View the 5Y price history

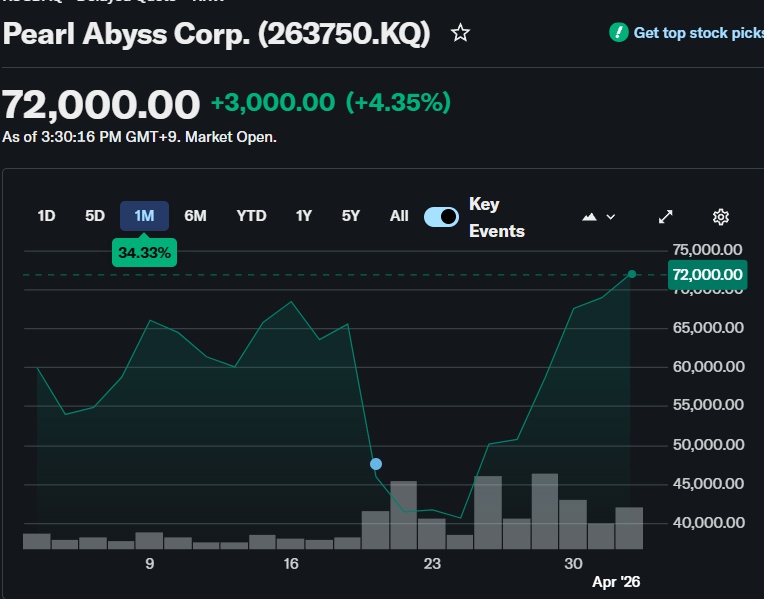tap(350, 216)
